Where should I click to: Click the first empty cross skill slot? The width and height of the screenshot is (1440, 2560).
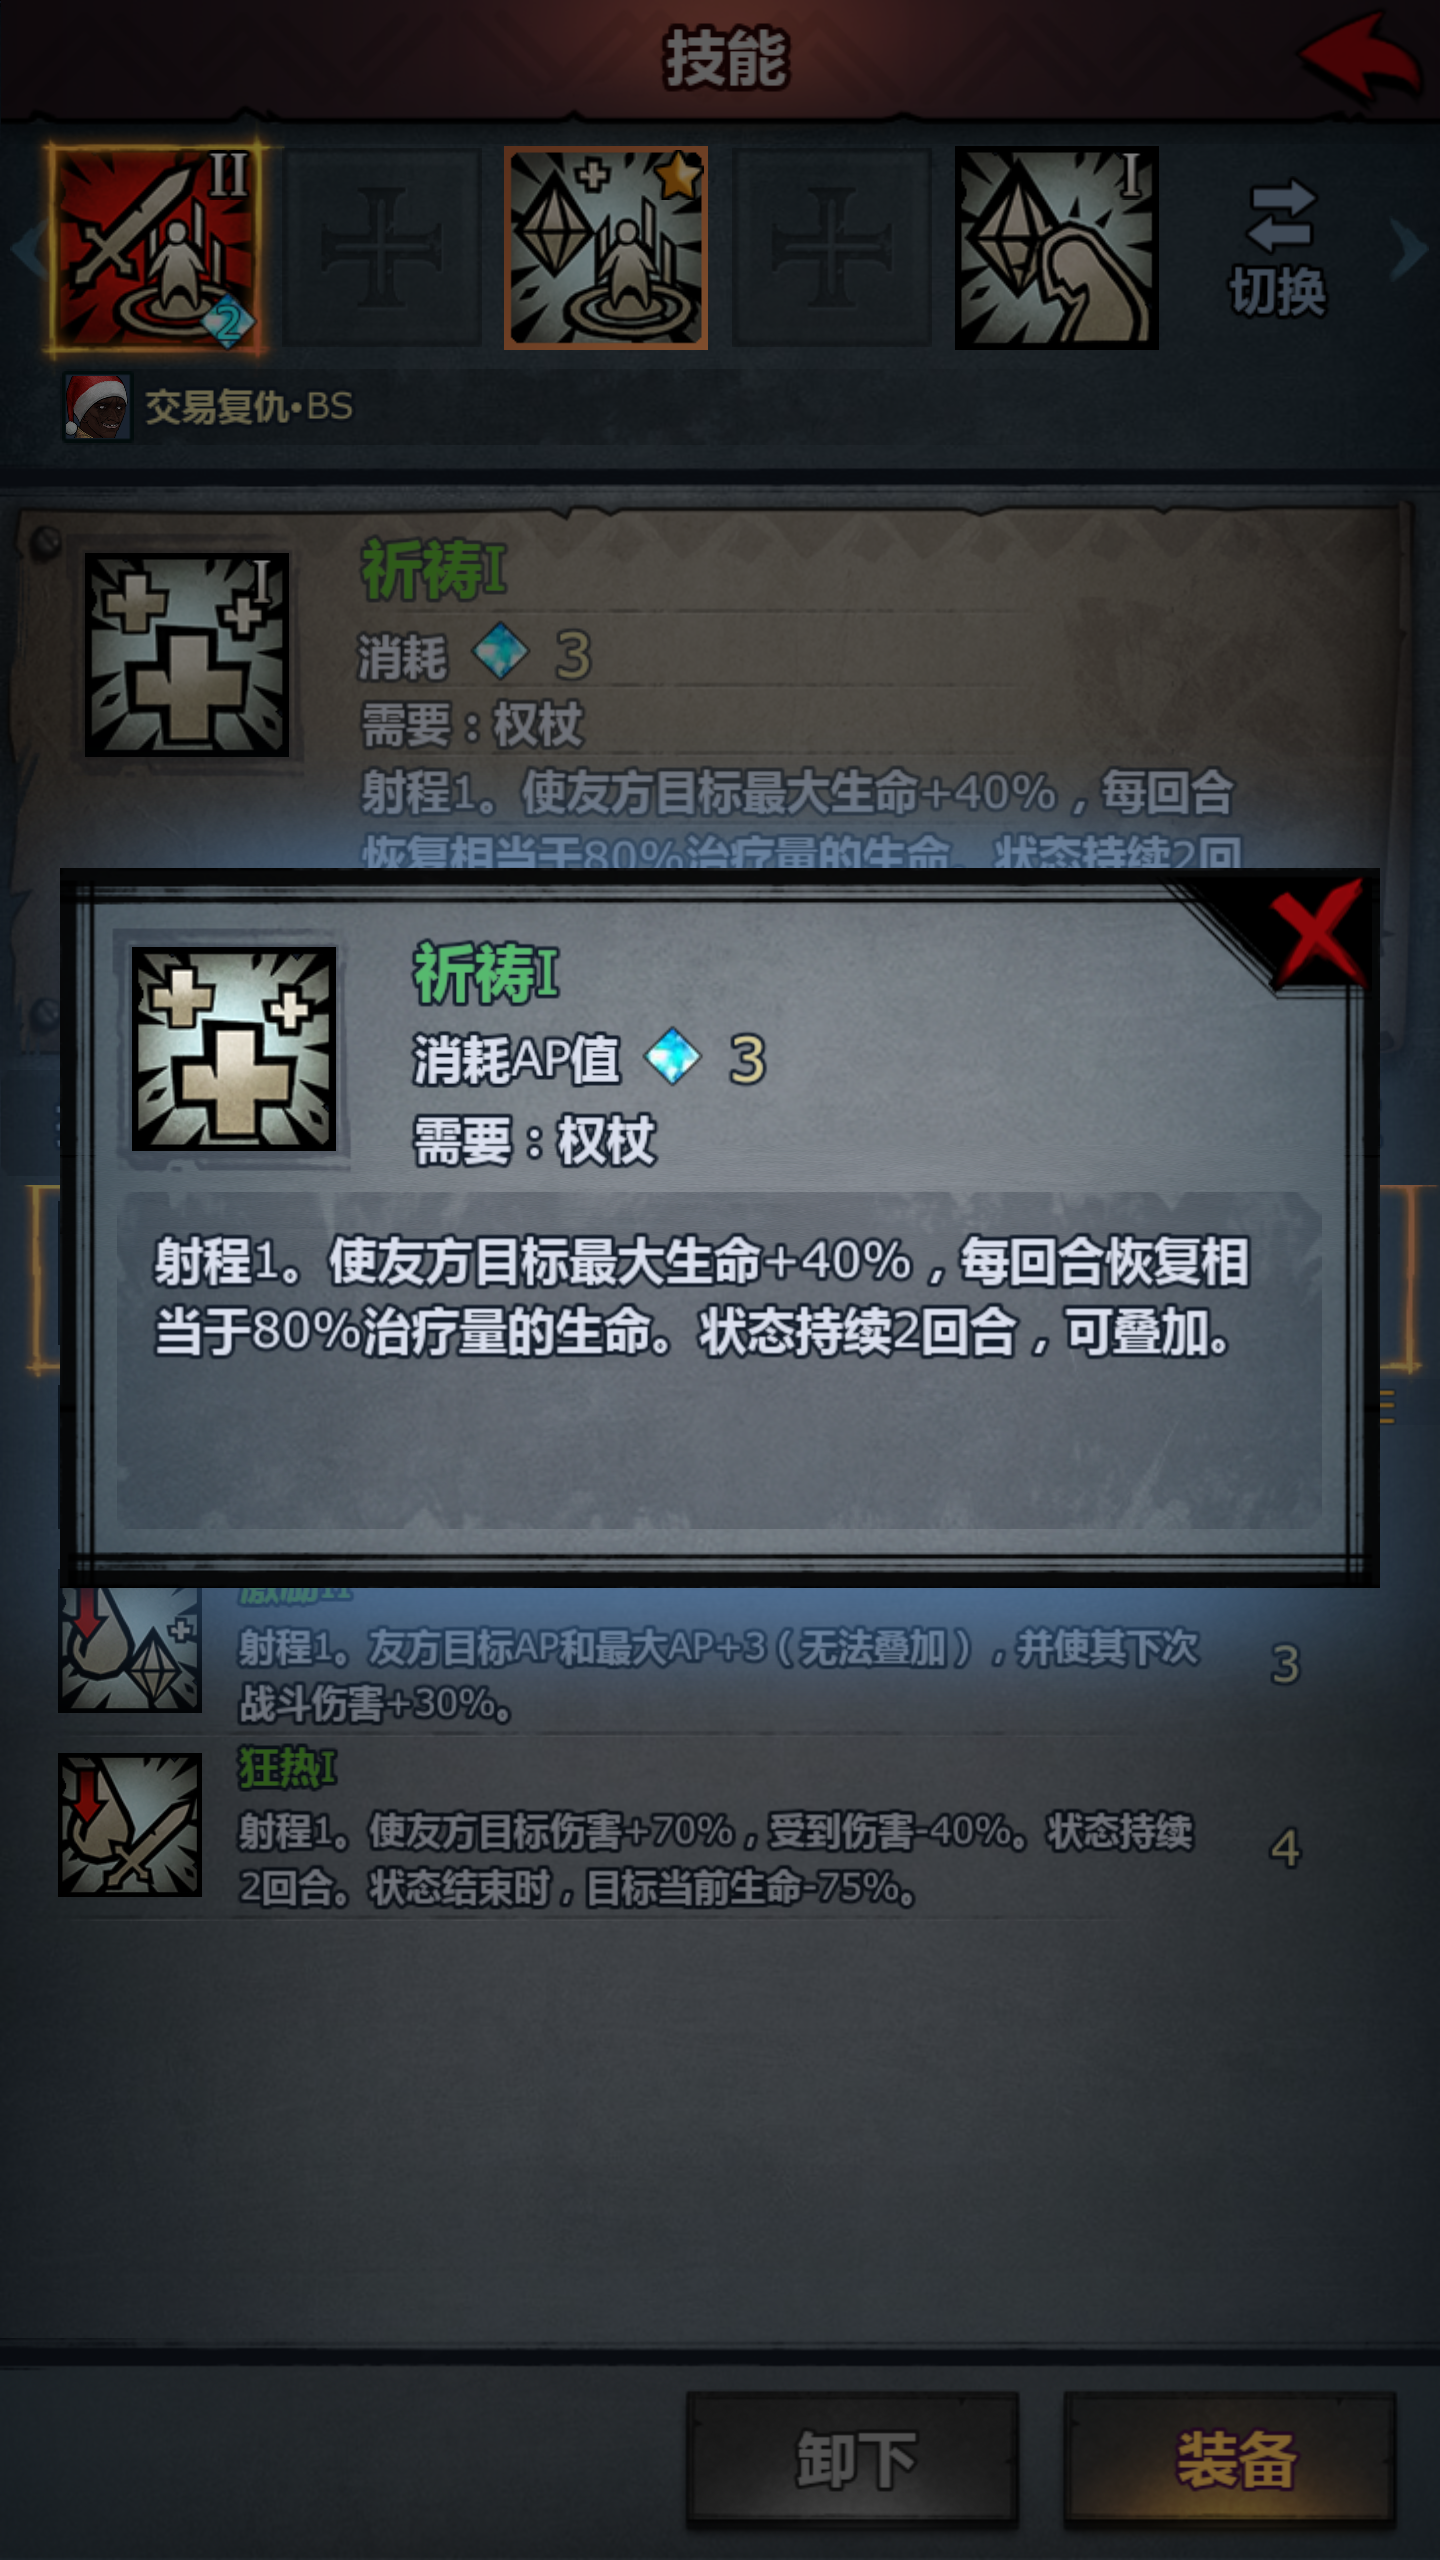[381, 248]
